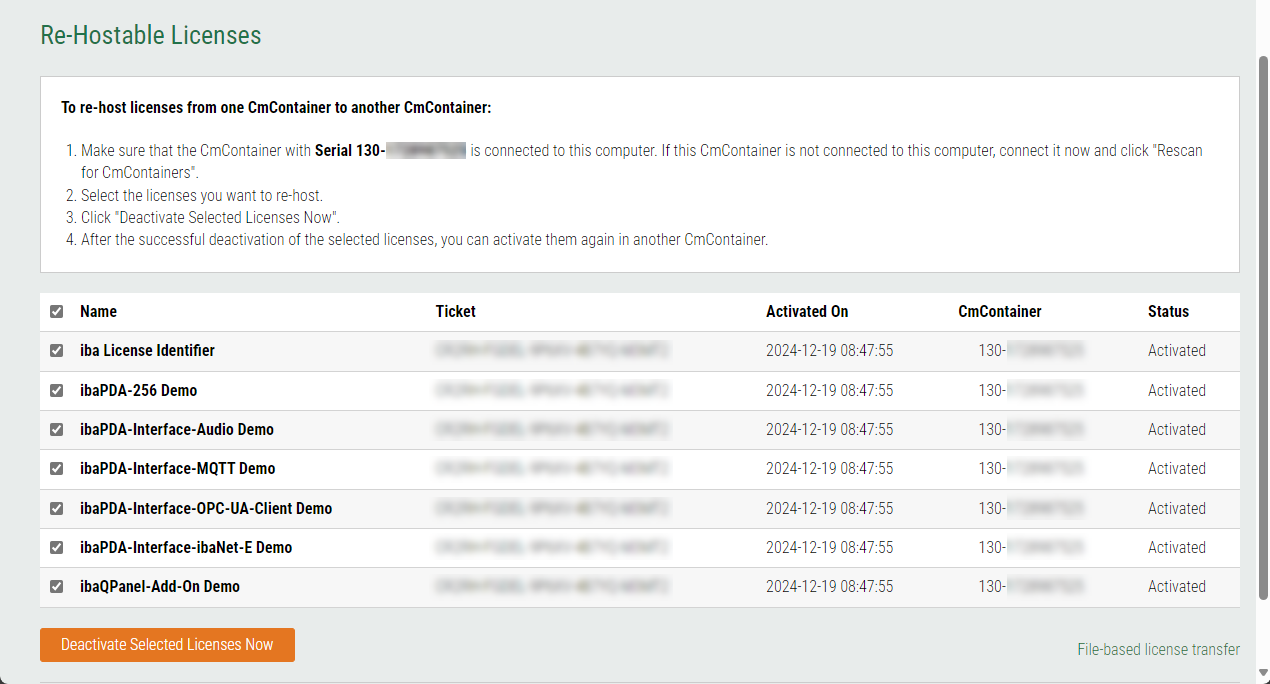Click the Activated On column header

pyautogui.click(x=807, y=312)
